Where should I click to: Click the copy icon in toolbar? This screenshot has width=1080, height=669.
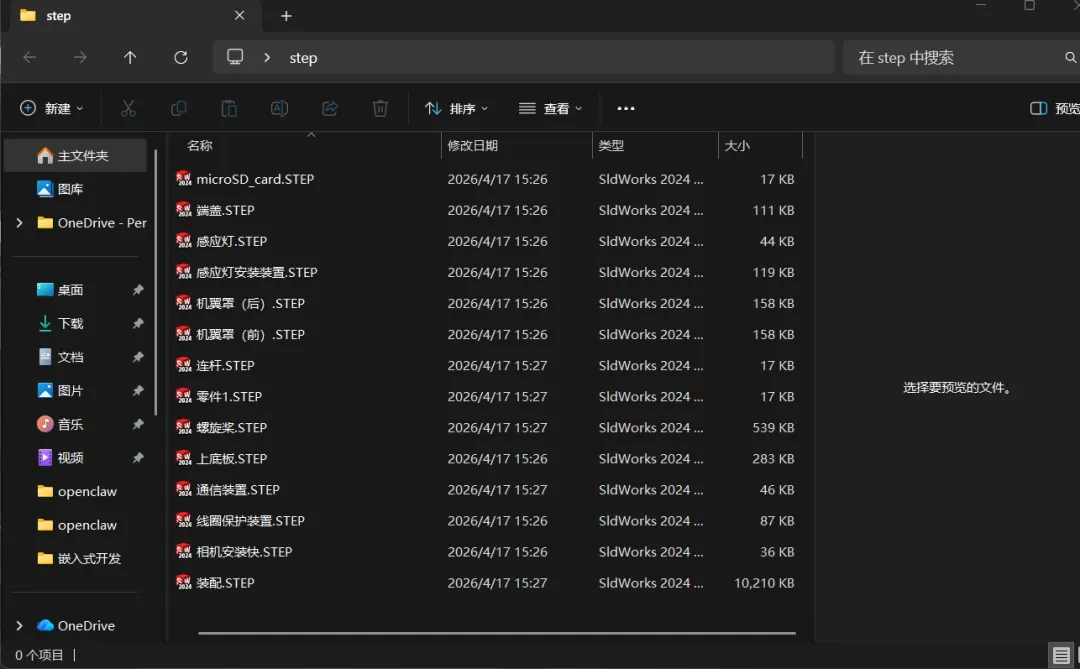(x=178, y=108)
